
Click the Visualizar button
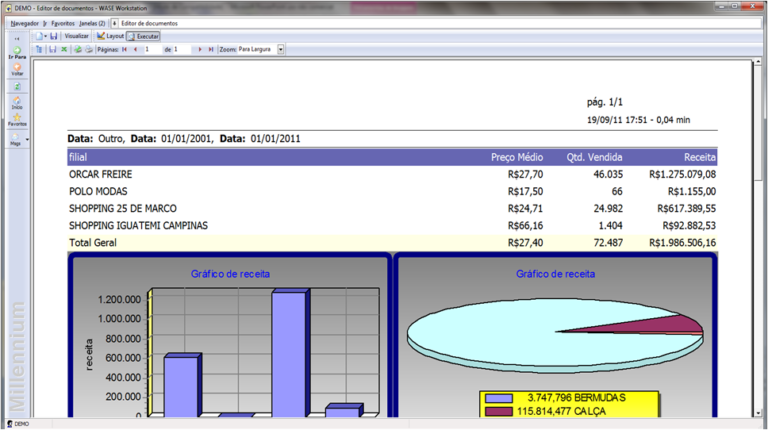(76, 36)
